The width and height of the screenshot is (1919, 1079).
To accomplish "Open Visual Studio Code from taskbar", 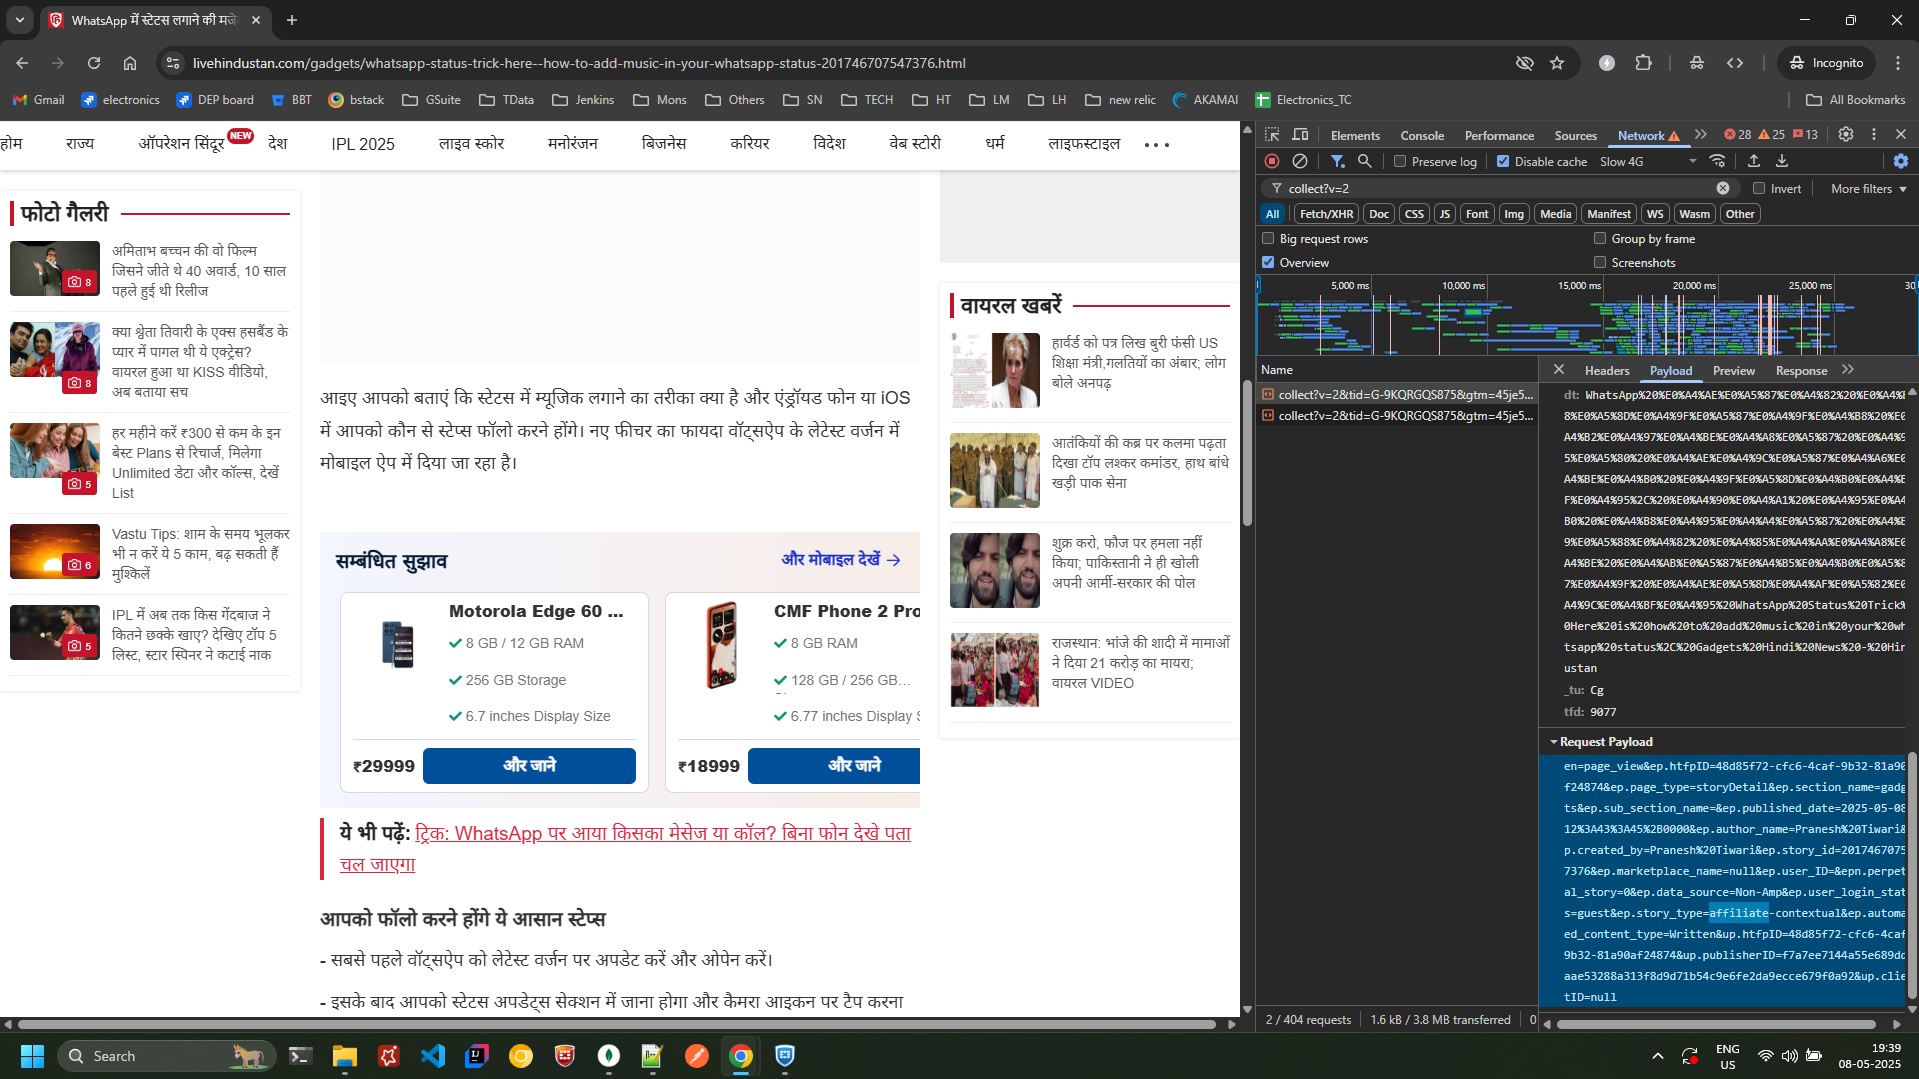I will (x=433, y=1056).
